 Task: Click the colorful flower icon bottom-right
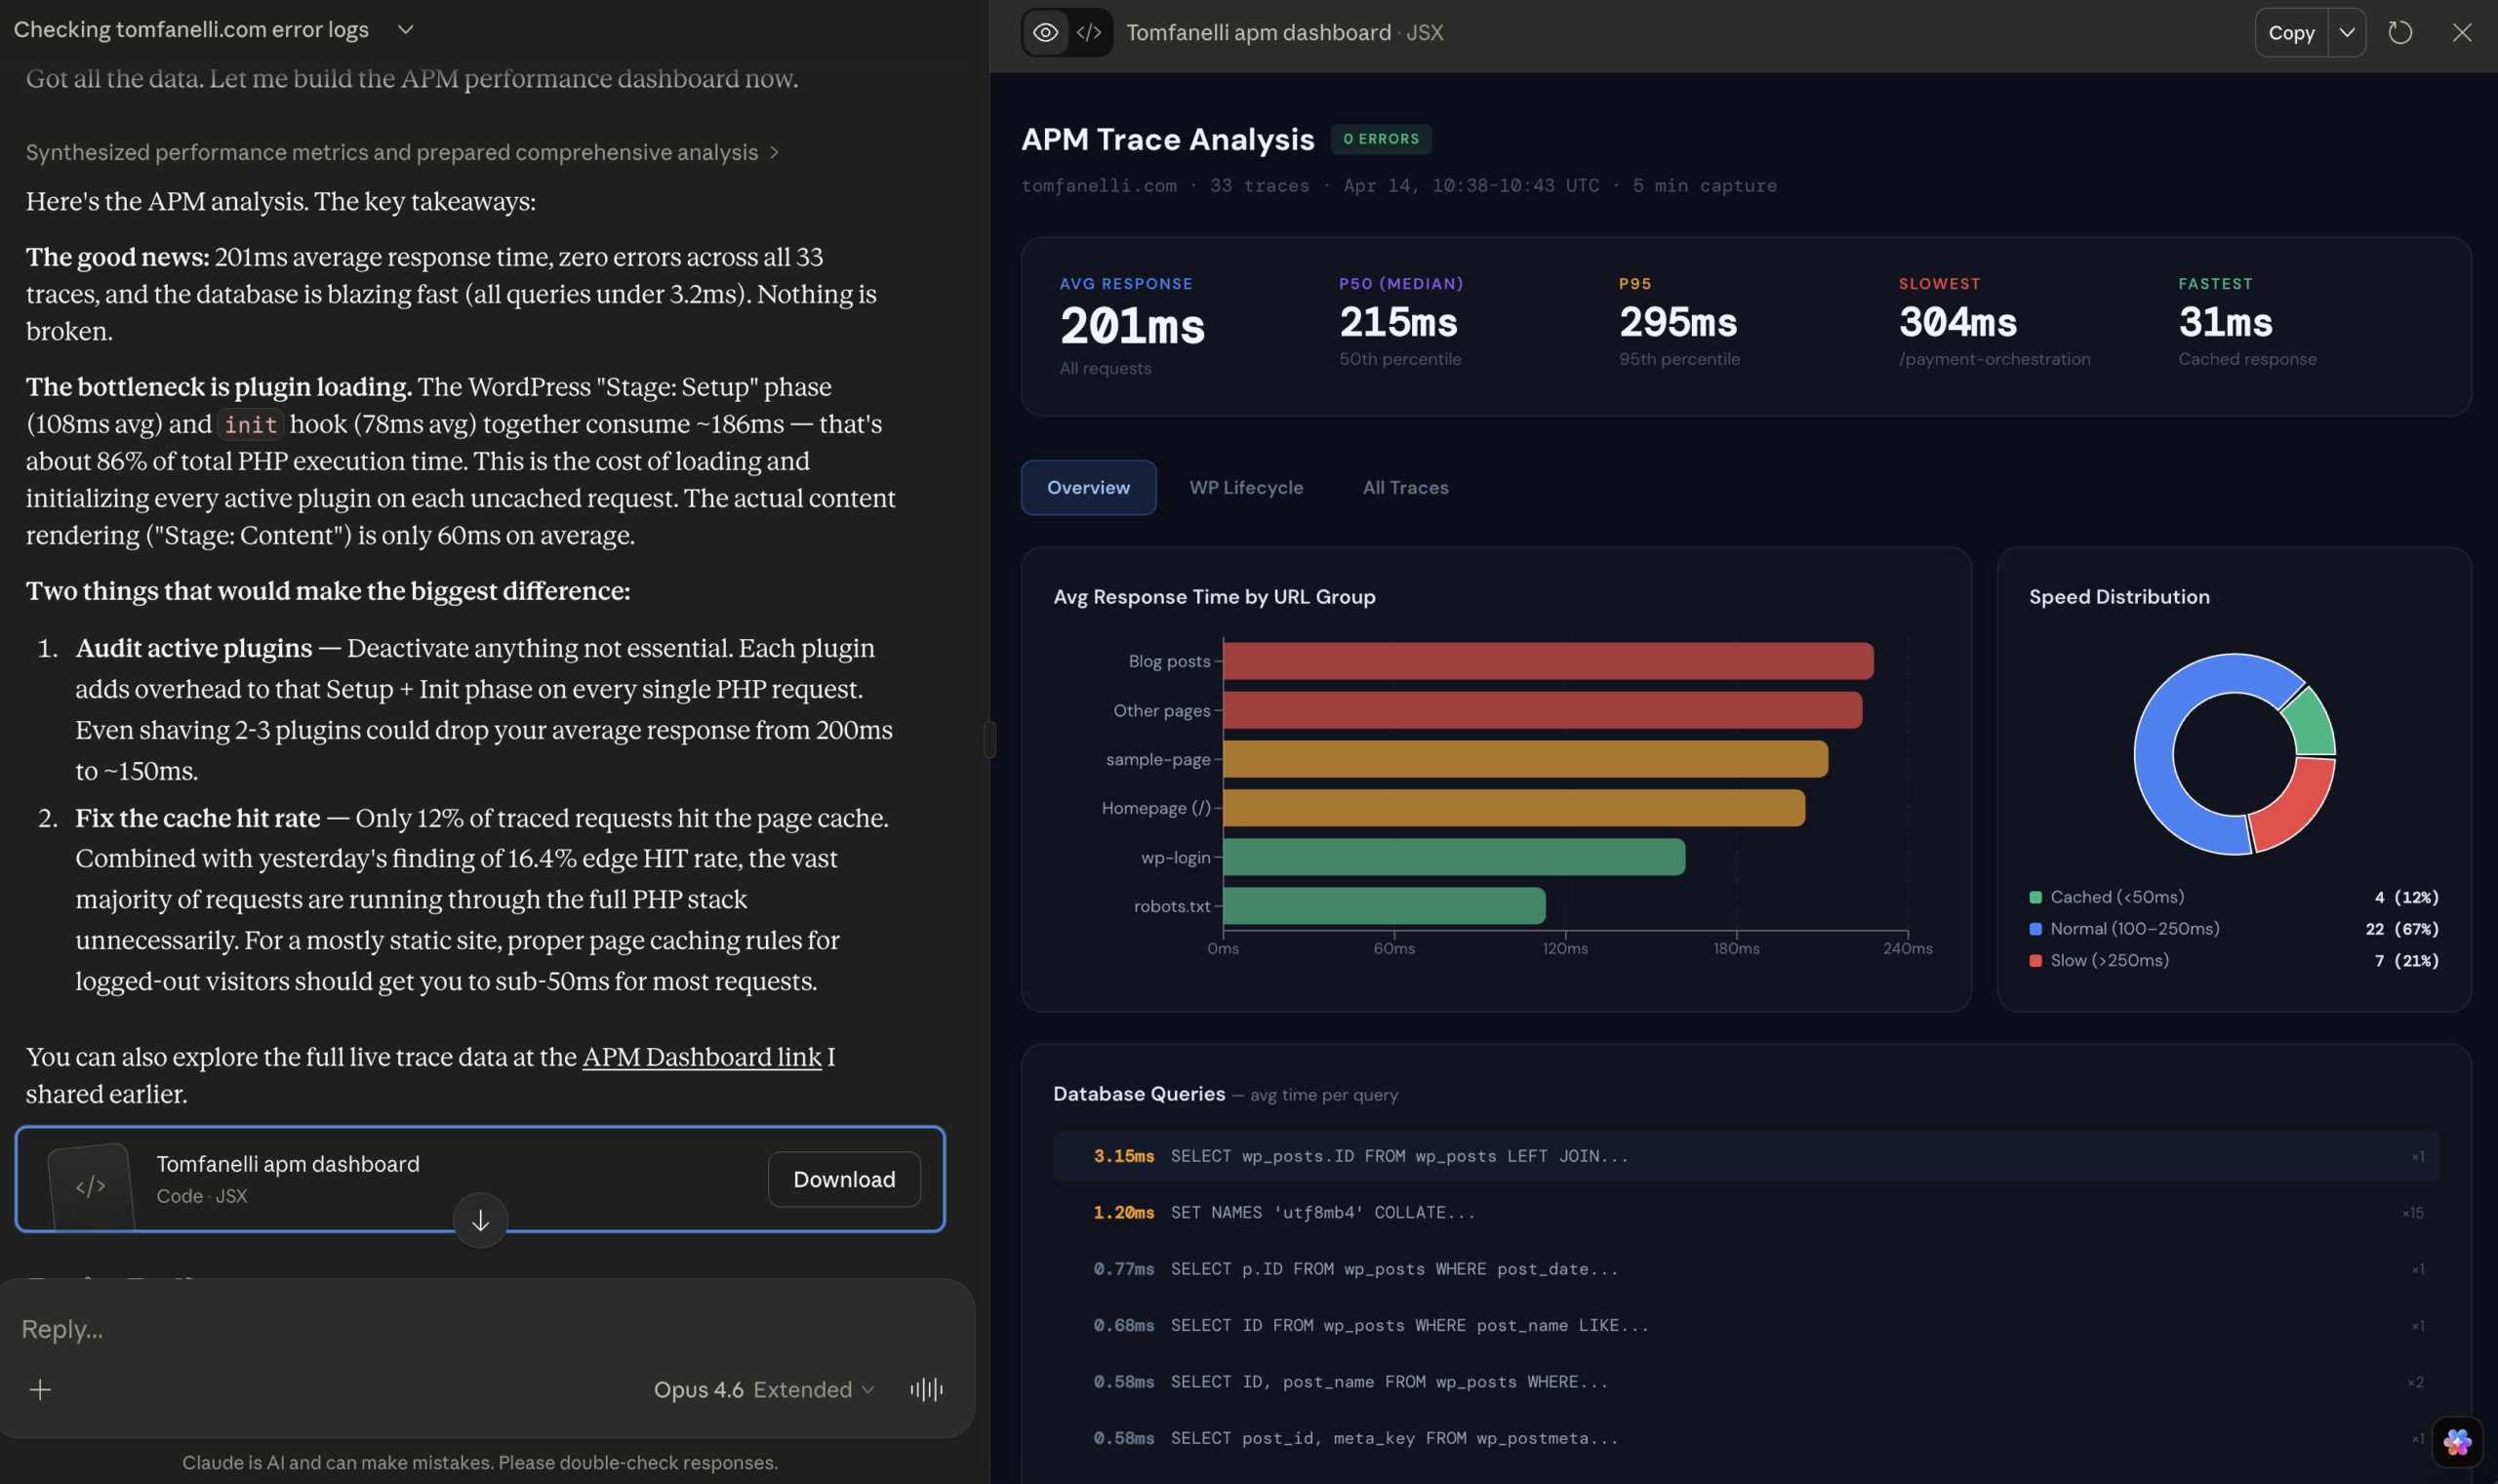click(x=2457, y=1441)
